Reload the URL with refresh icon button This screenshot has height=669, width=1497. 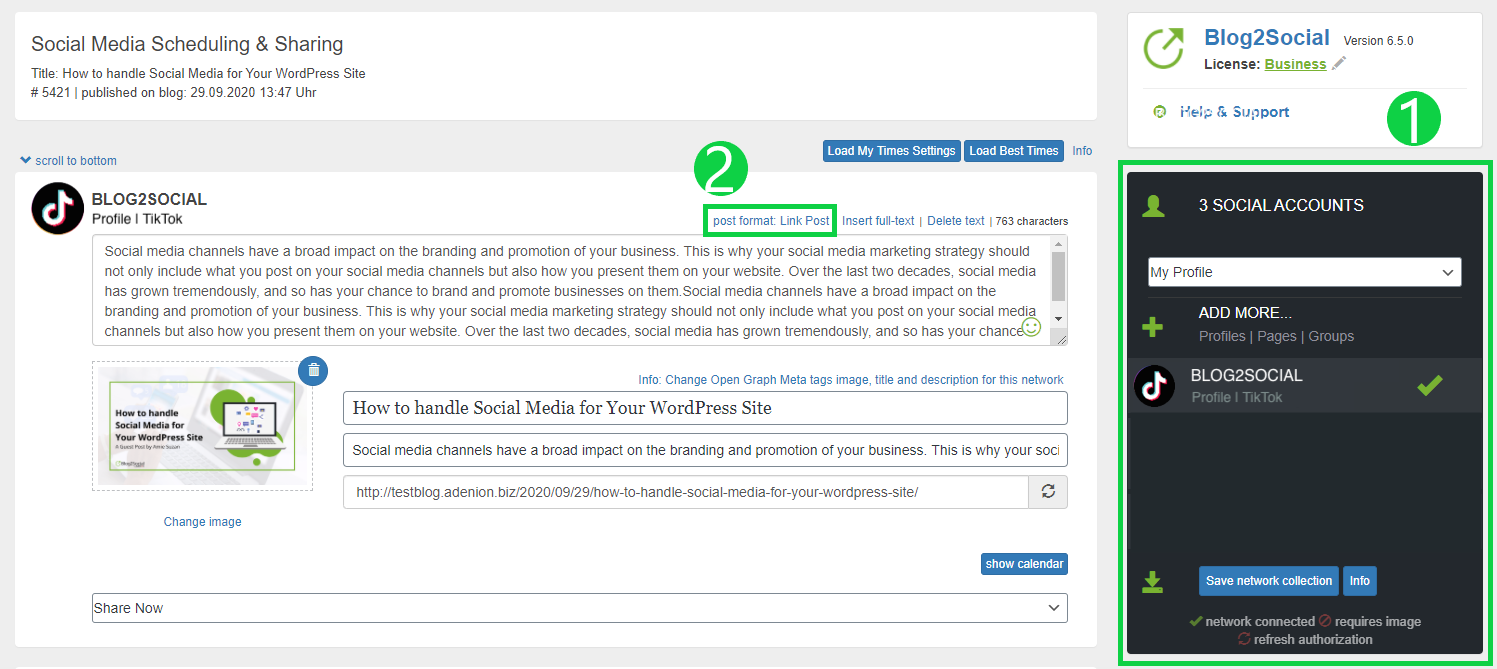point(1048,492)
